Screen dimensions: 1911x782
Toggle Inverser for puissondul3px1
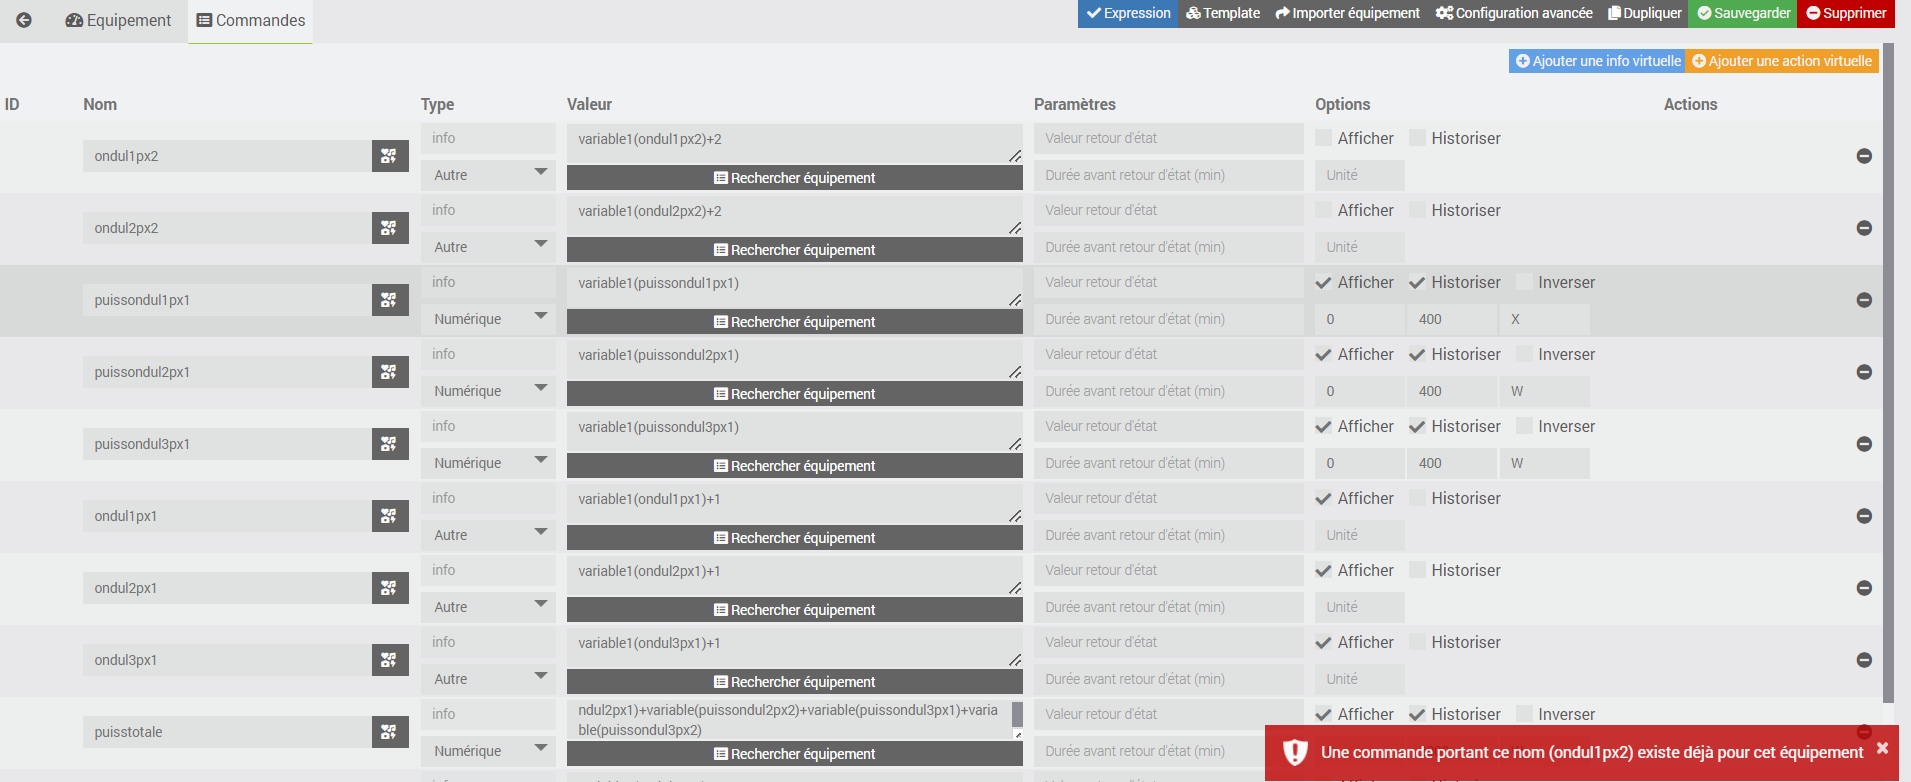coord(1524,426)
